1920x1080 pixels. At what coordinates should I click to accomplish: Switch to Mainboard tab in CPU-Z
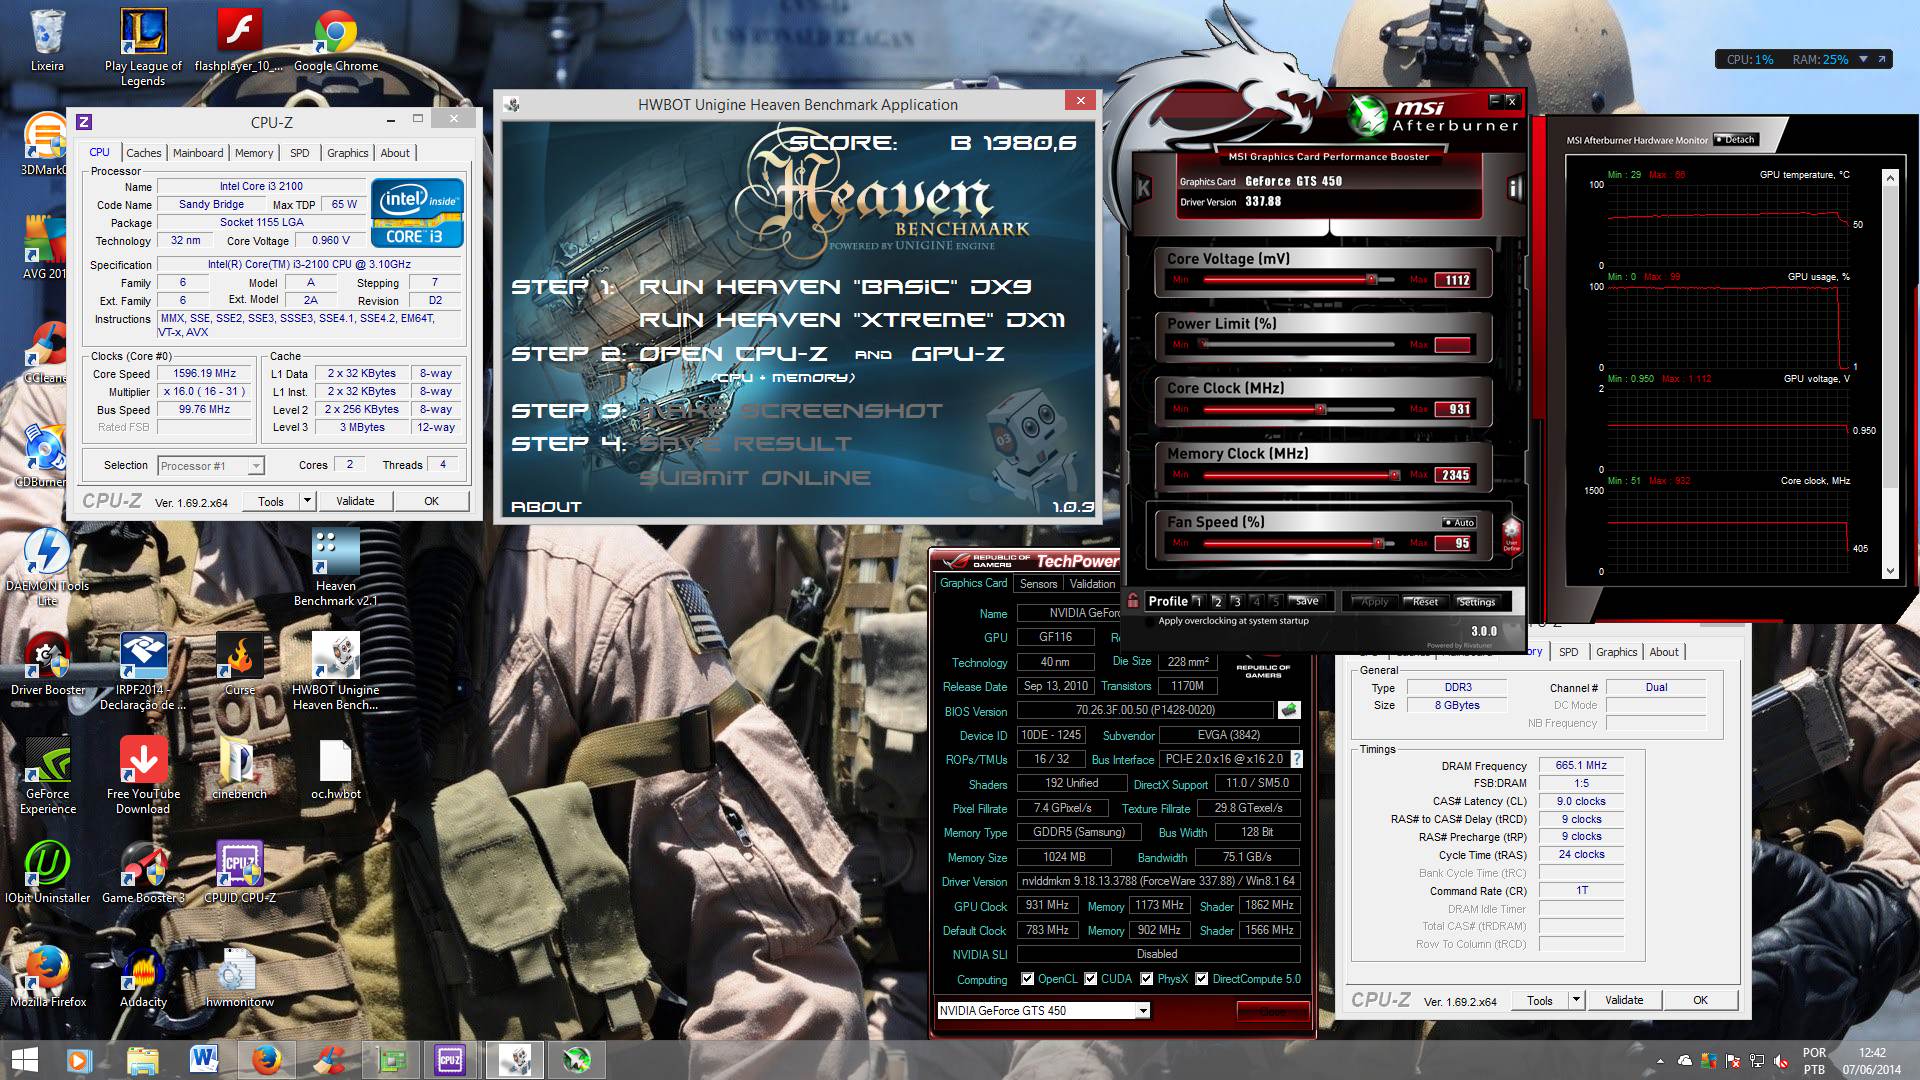(x=198, y=153)
